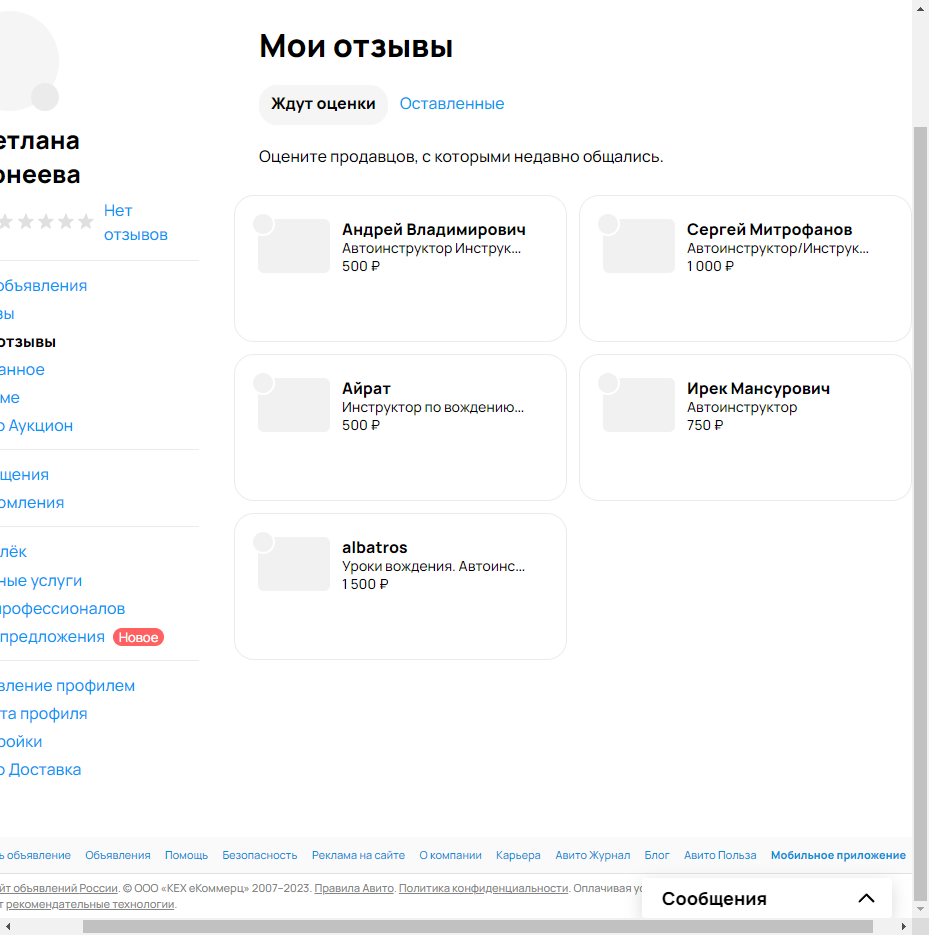Click thumbnail of Айрат listing
Viewport: 929px width, 935px height.
click(x=294, y=405)
